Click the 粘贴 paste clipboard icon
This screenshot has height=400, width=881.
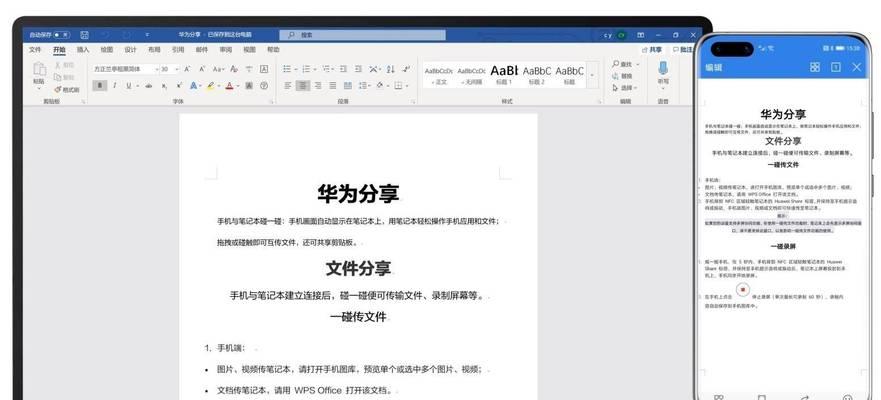click(39, 70)
